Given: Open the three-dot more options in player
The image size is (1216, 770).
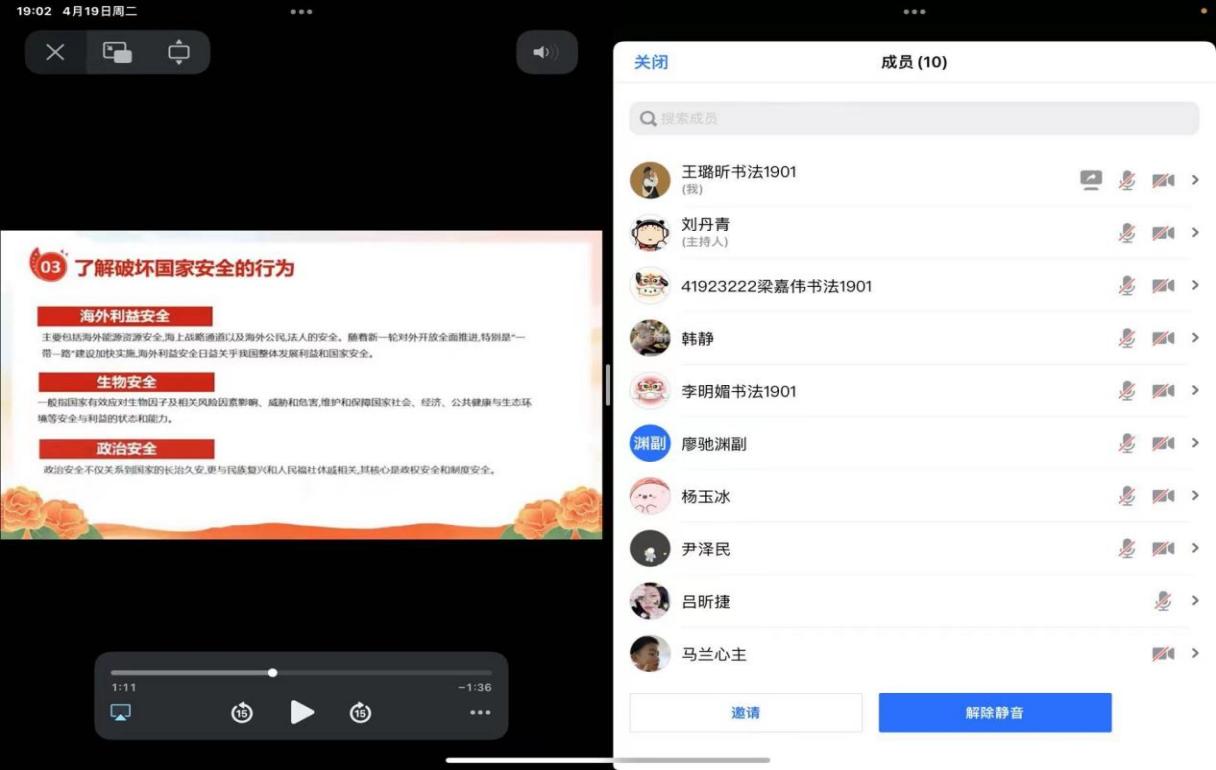Looking at the screenshot, I should tap(480, 712).
